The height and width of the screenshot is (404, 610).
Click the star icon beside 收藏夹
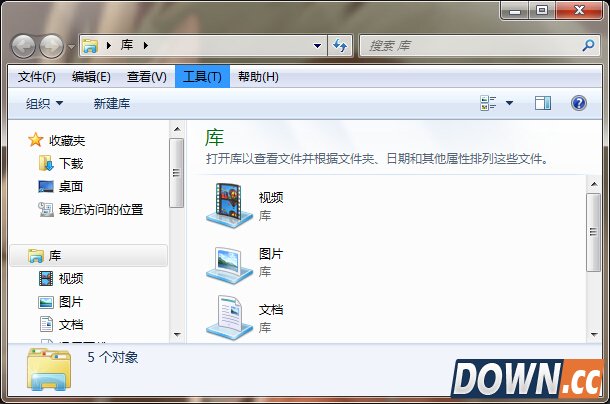coord(35,140)
